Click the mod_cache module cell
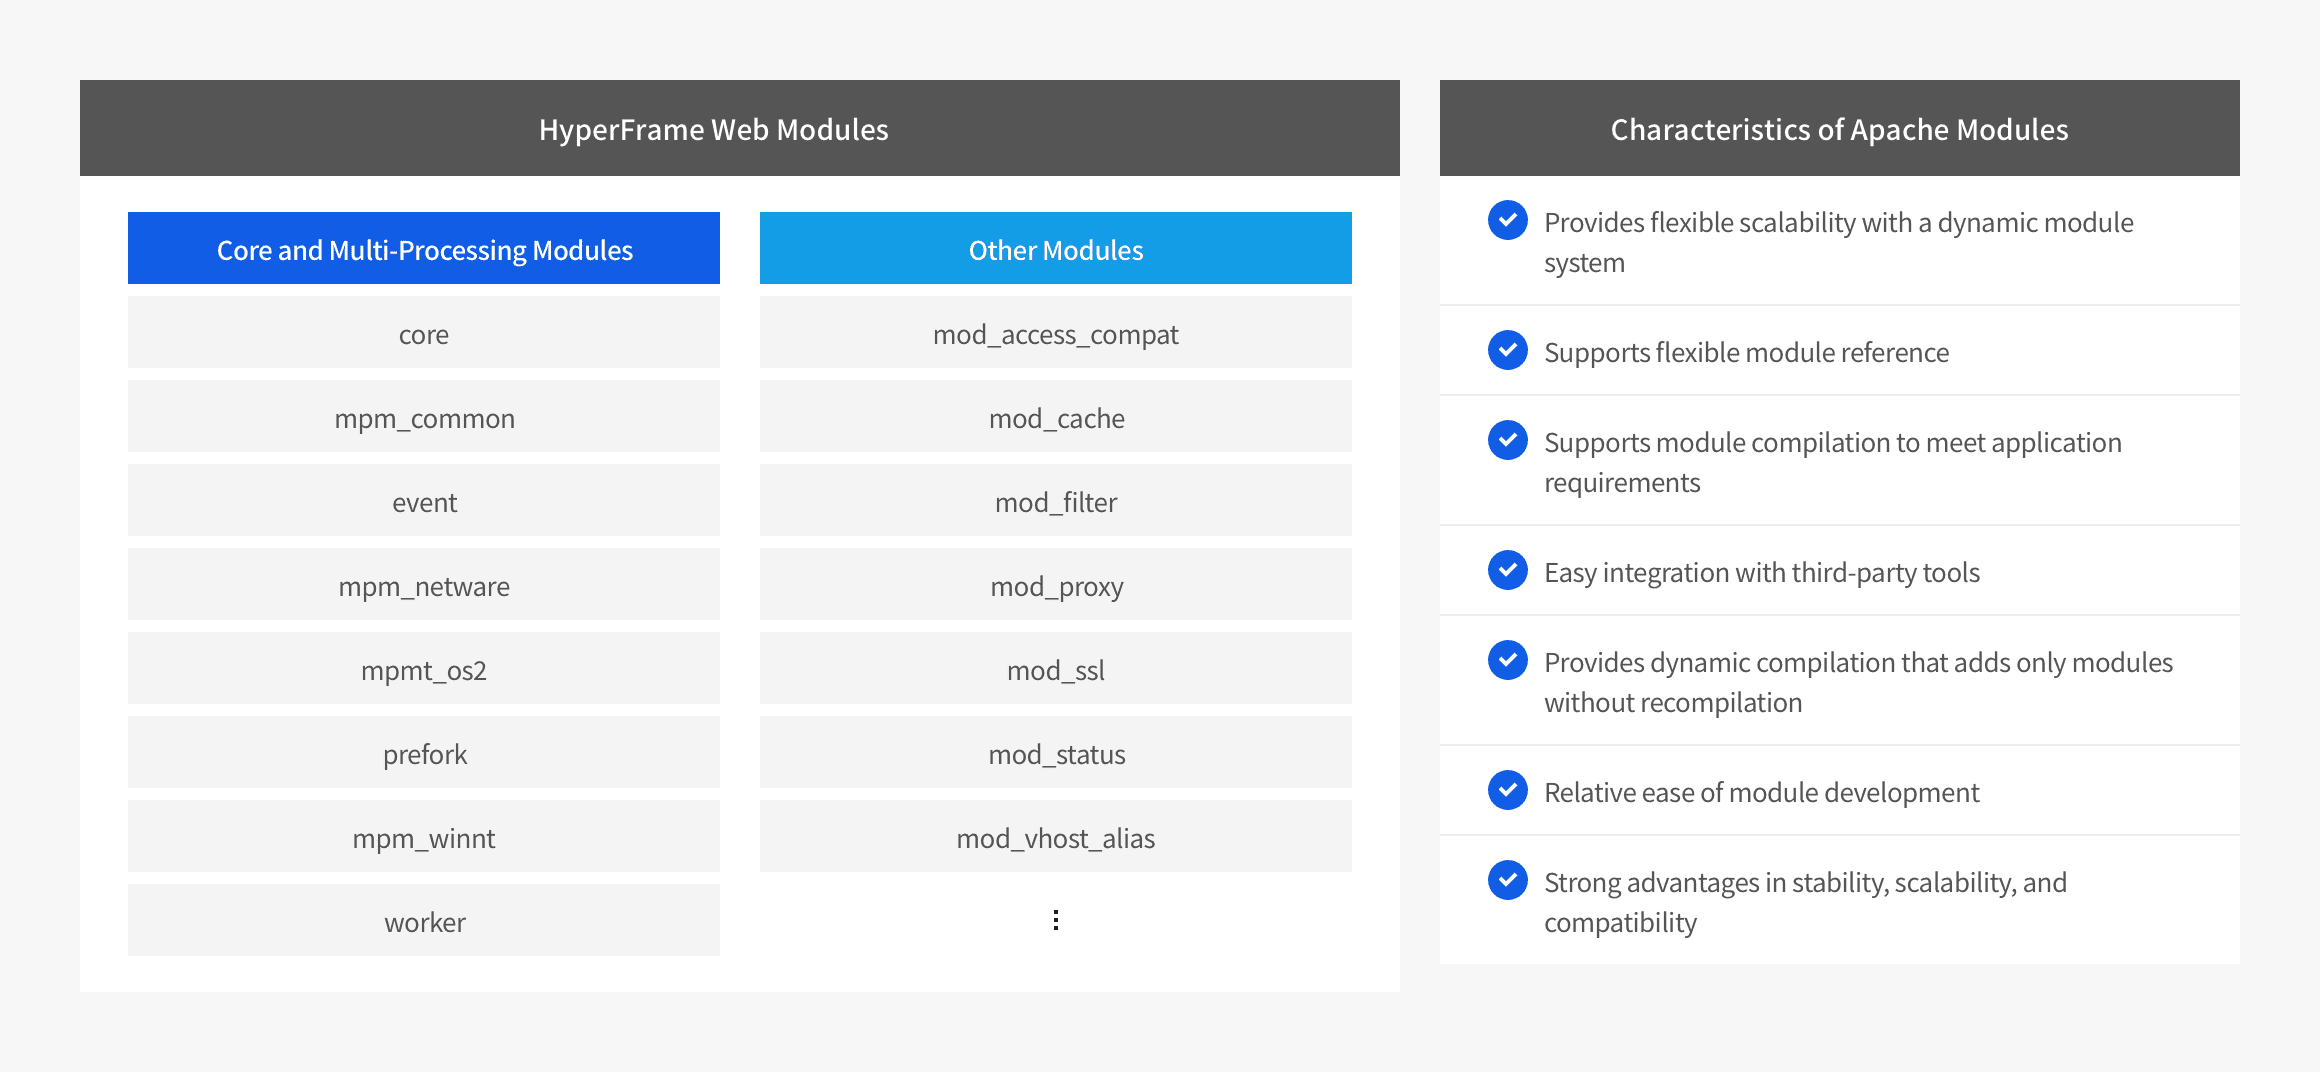Viewport: 2320px width, 1072px height. click(x=1055, y=417)
